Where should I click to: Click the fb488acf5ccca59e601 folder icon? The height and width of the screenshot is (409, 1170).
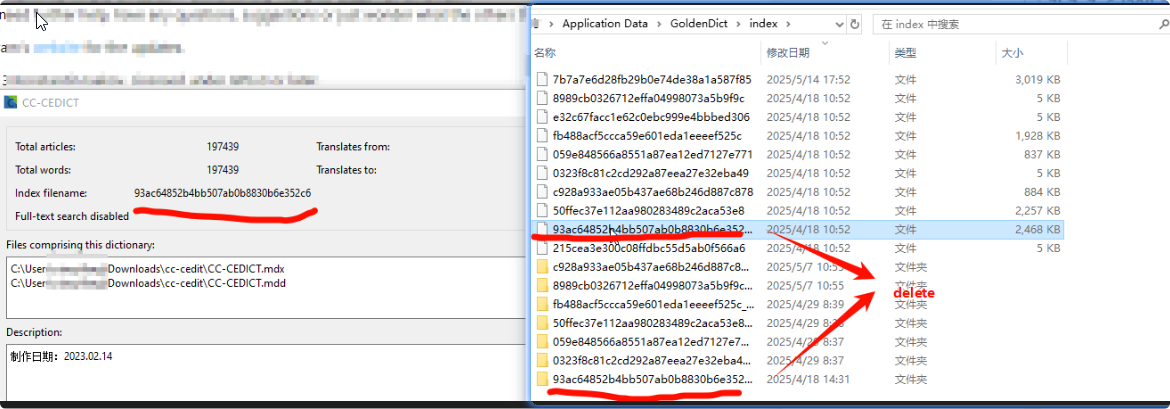542,305
